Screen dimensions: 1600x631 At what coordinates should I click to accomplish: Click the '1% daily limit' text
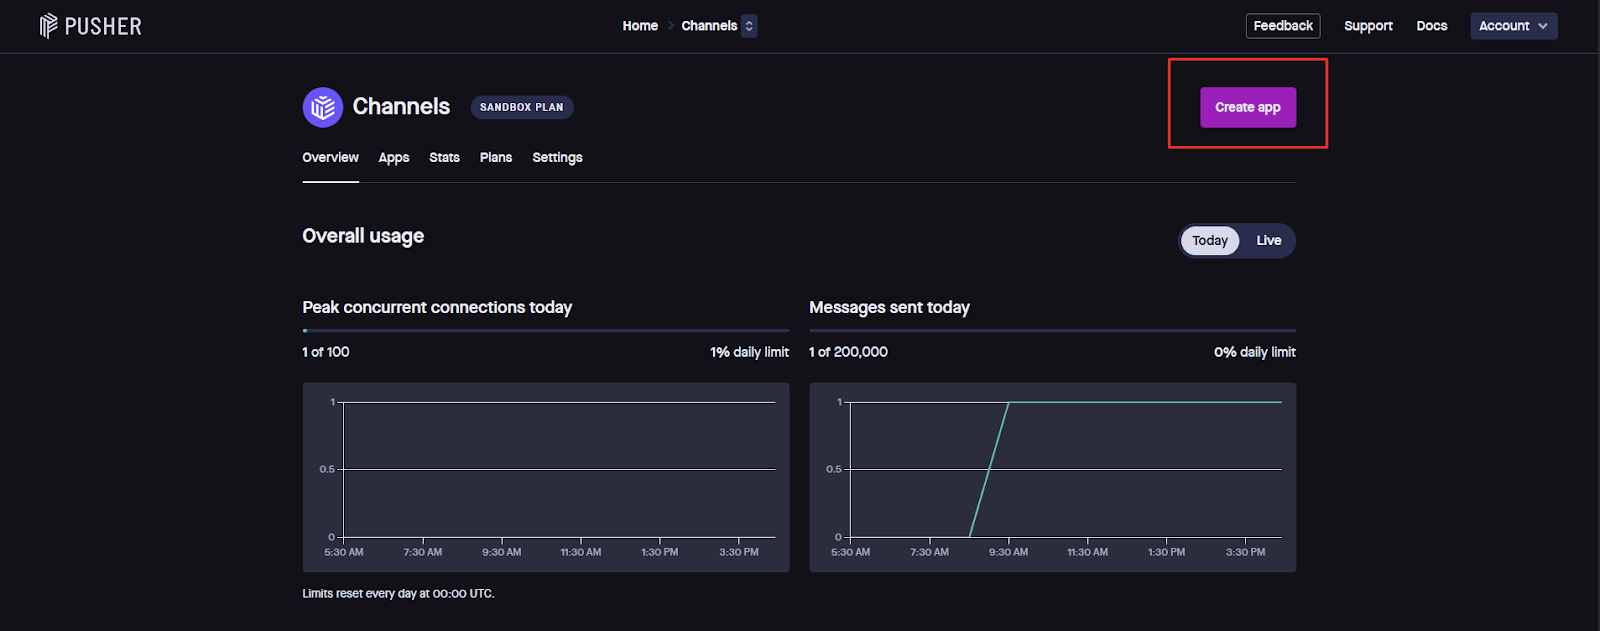[749, 352]
